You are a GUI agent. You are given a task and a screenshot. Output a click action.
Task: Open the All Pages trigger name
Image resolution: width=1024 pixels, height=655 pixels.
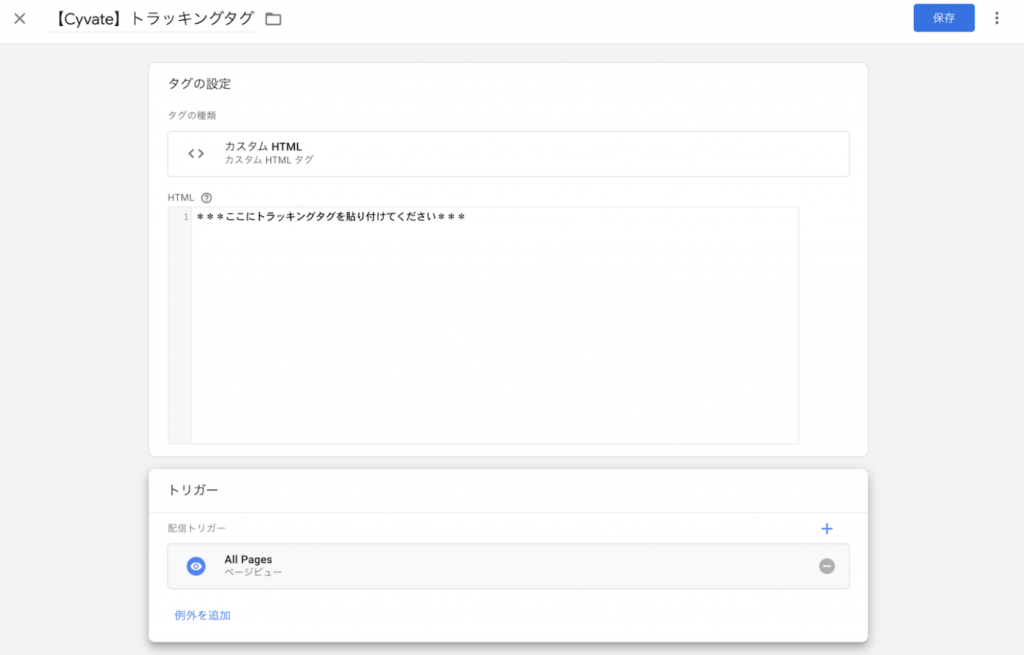[248, 559]
